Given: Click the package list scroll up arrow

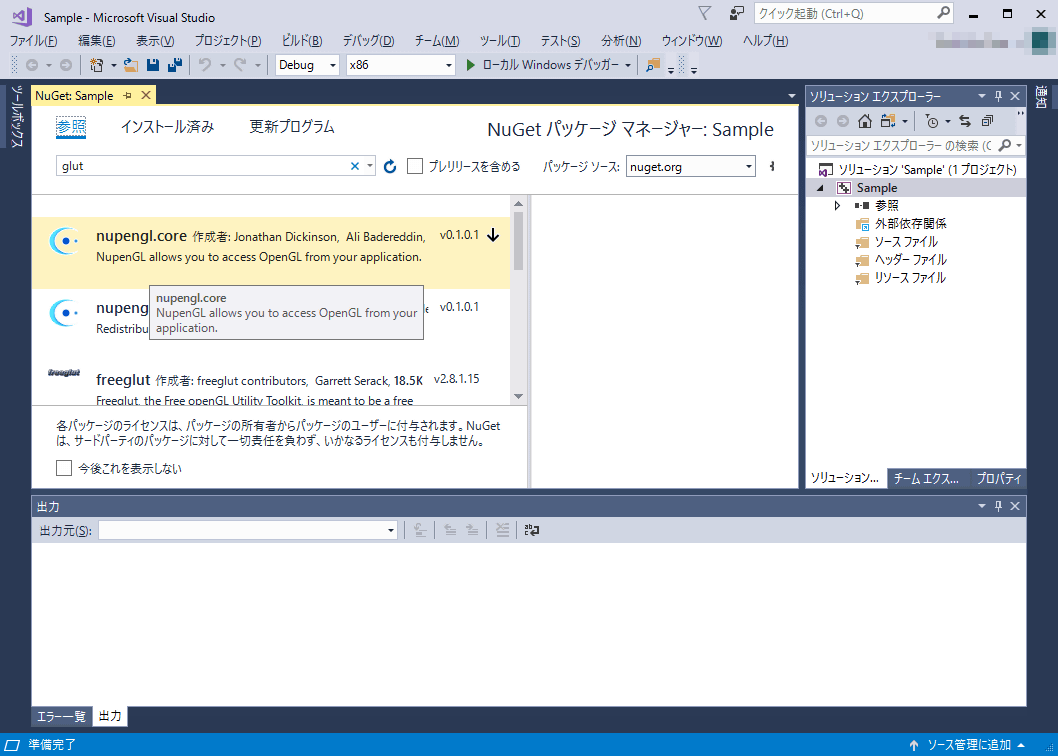Looking at the screenshot, I should (518, 203).
